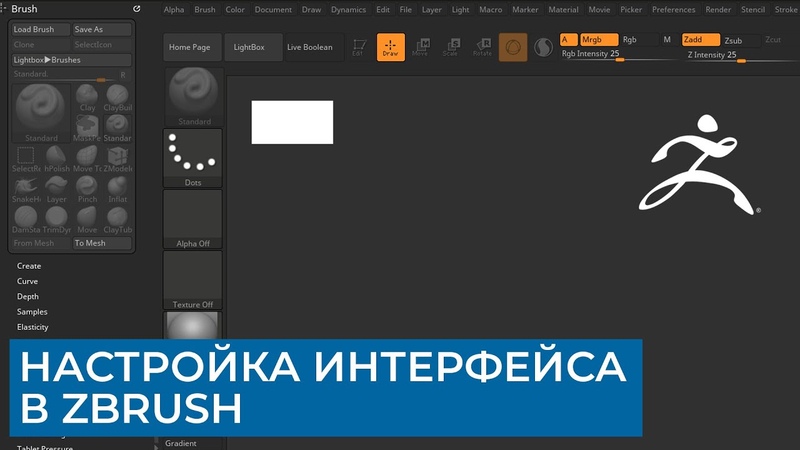Choose the hPolish brush icon
800x450 pixels.
click(56, 159)
